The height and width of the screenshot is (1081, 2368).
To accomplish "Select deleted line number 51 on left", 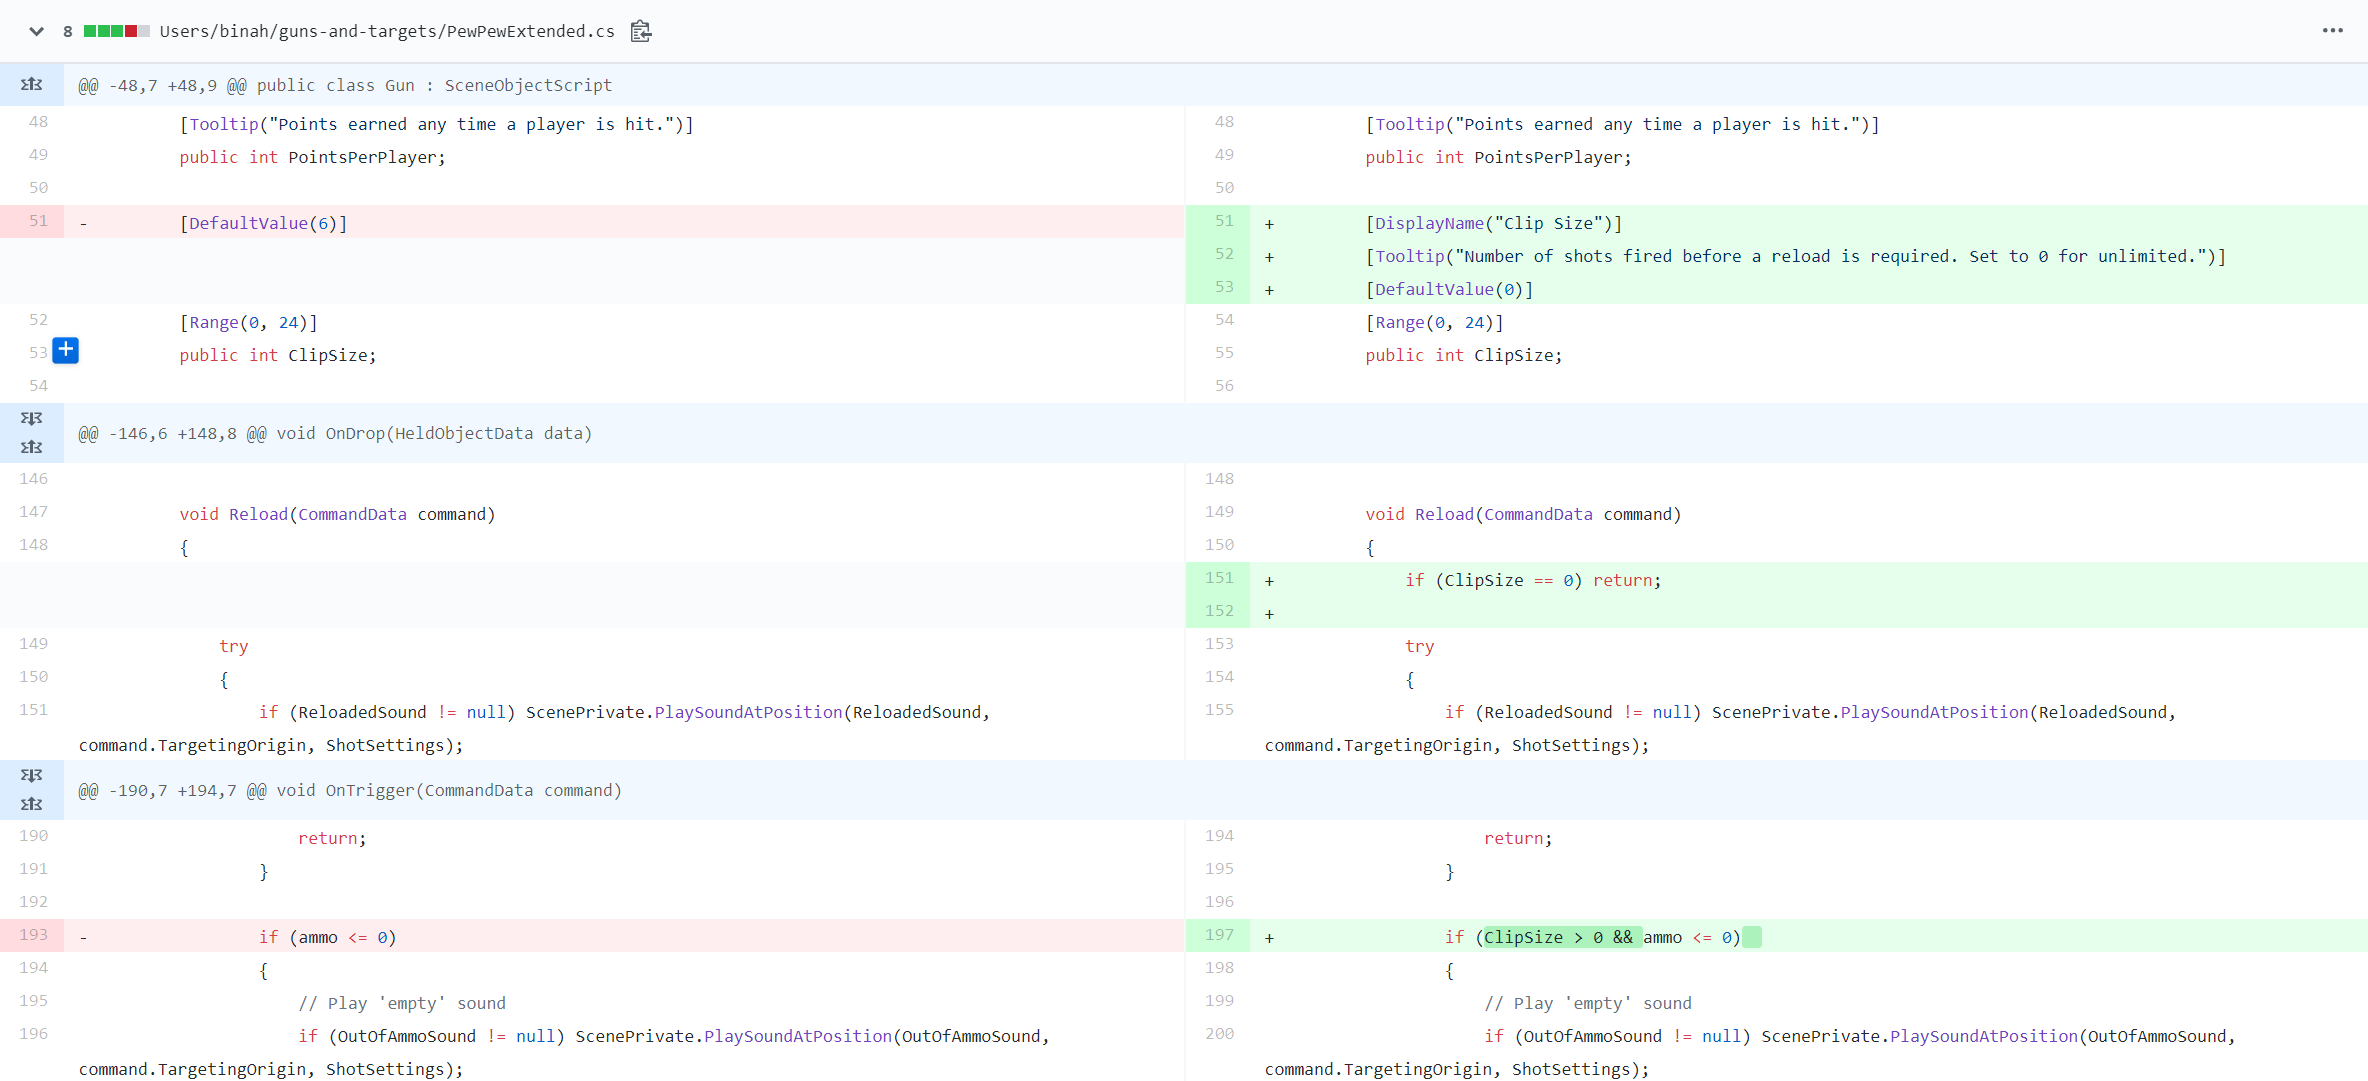I will pyautogui.click(x=38, y=221).
